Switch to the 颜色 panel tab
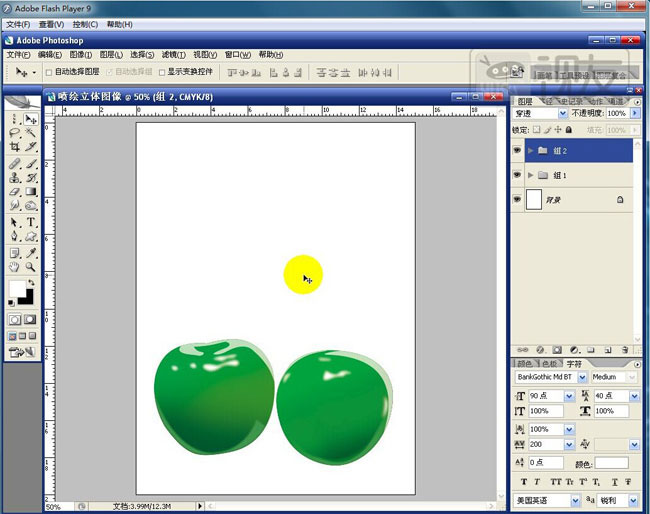Screen dimensions: 650x514 (526, 363)
